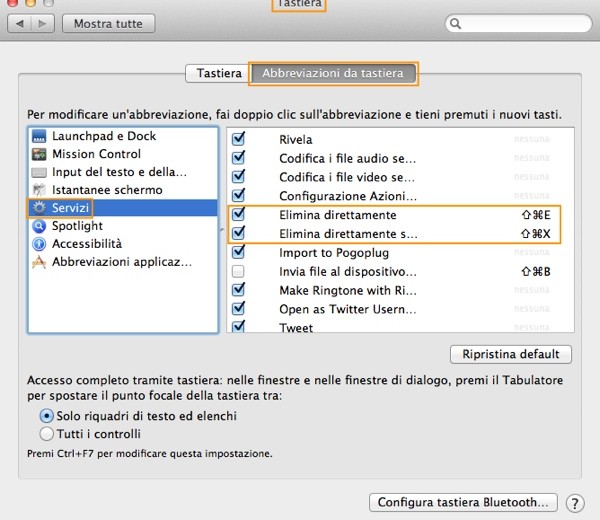
Task: Click the Mostra tutte button
Action: (108, 23)
